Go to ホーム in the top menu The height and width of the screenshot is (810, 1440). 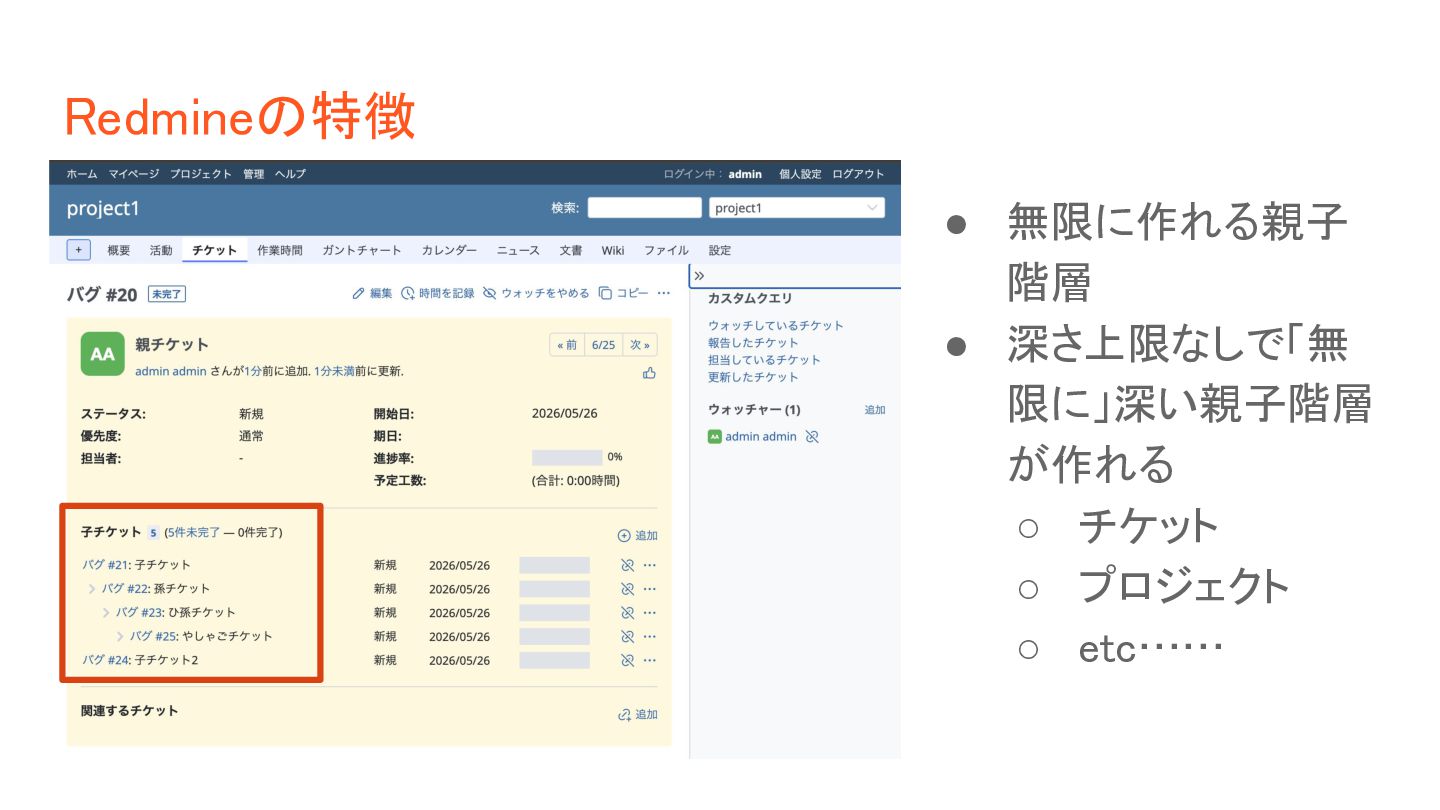tap(82, 174)
